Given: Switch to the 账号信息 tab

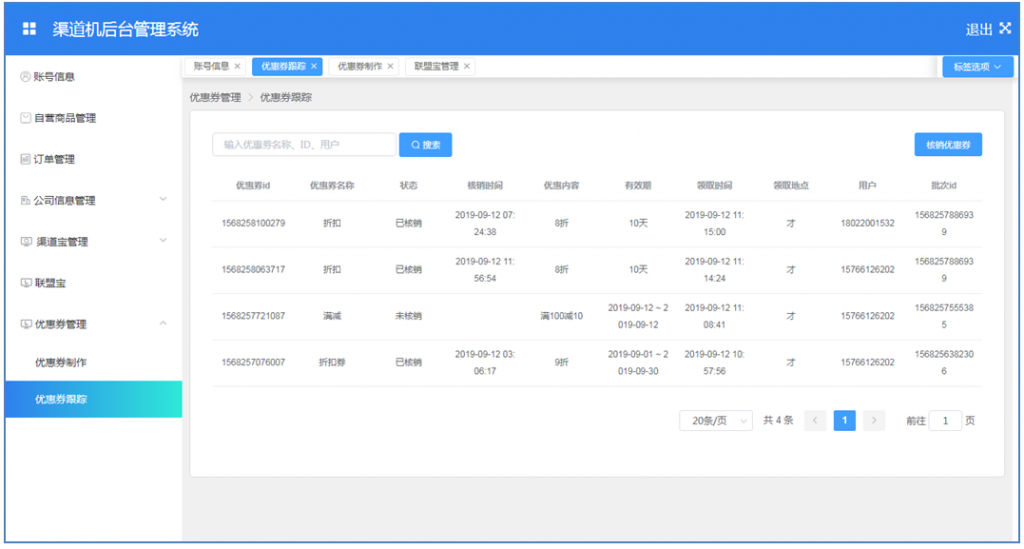Looking at the screenshot, I should click(x=211, y=66).
